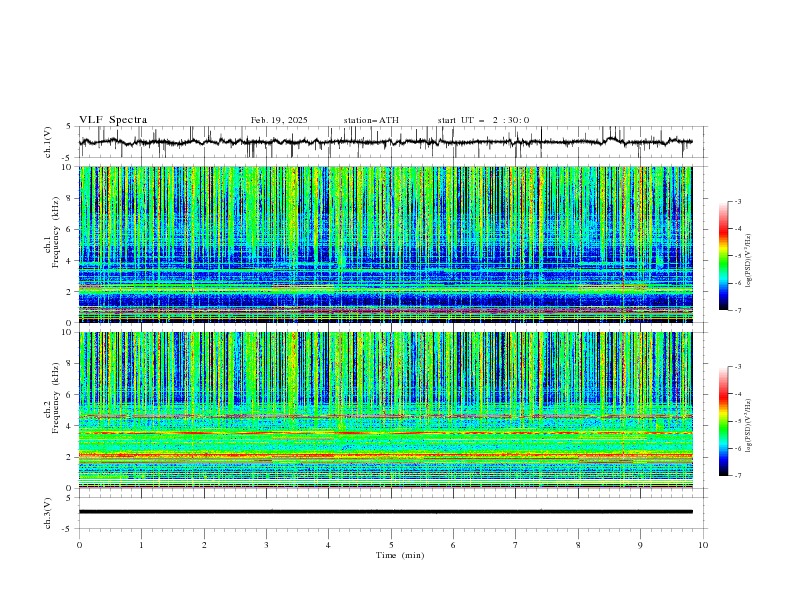
Task: Select the "Feb. 19, 2025" date text
Action: point(279,120)
